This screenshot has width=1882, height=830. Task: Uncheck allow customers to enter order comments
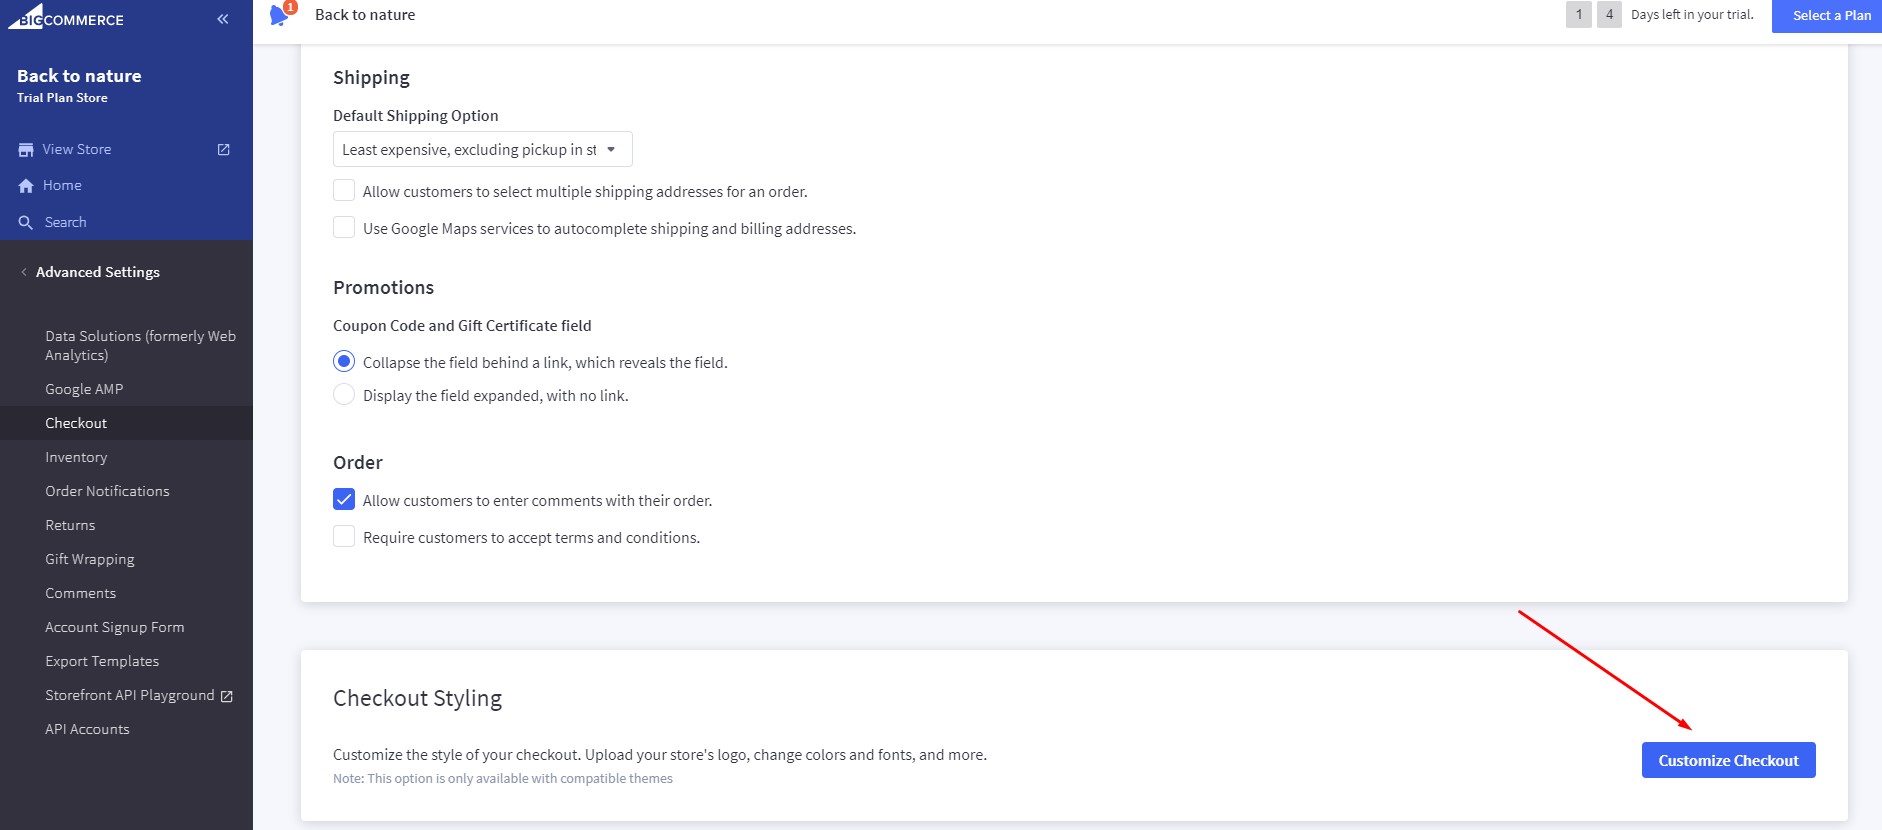344,500
